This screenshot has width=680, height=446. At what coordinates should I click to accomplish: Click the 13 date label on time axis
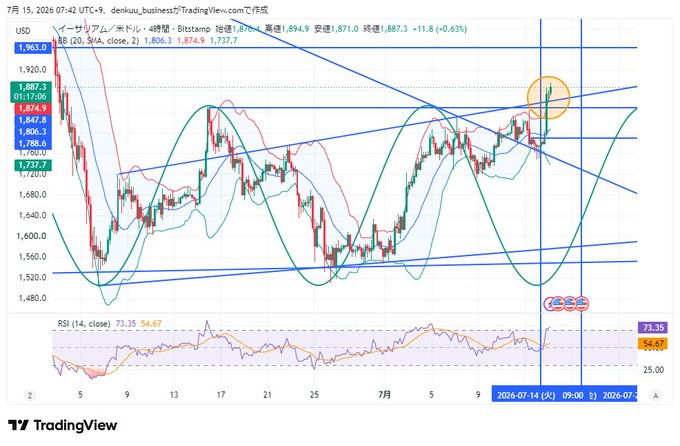pos(174,395)
